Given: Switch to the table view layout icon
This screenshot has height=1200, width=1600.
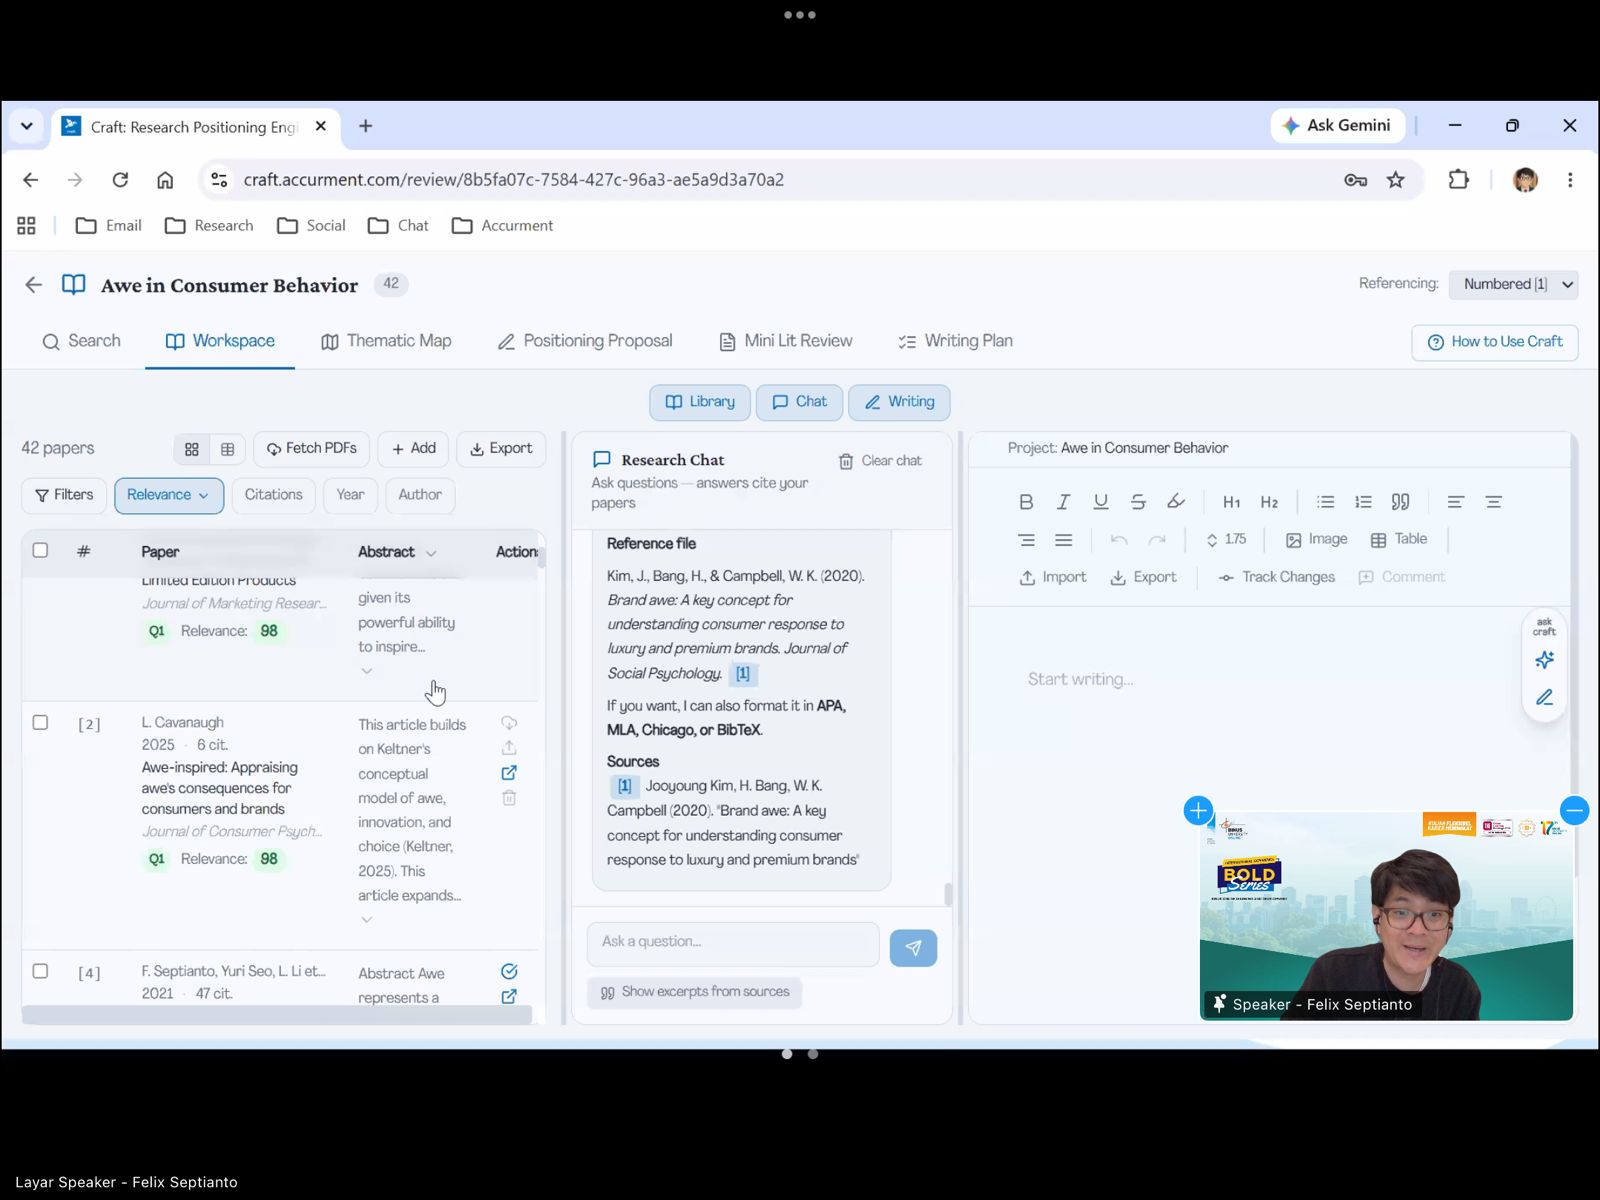Looking at the screenshot, I should coord(228,449).
